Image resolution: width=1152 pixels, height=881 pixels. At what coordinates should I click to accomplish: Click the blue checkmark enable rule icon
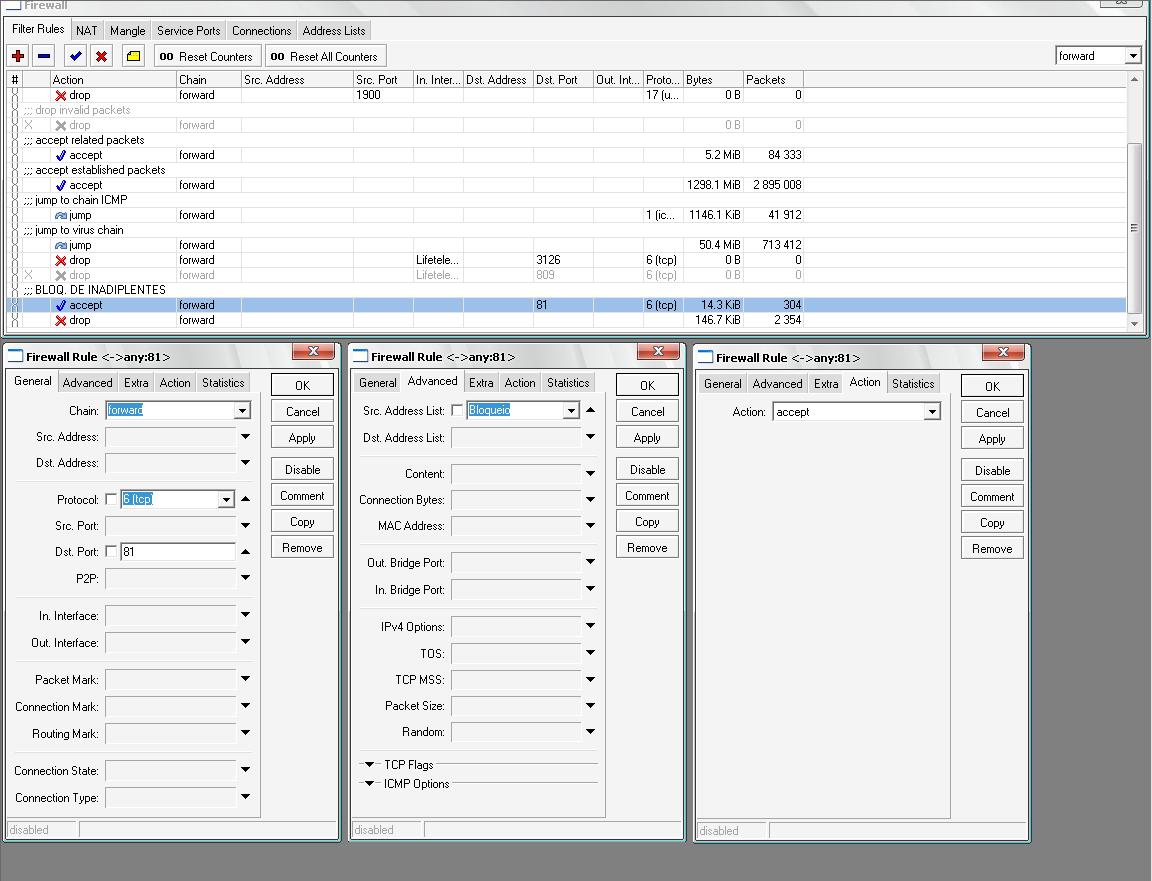point(75,56)
